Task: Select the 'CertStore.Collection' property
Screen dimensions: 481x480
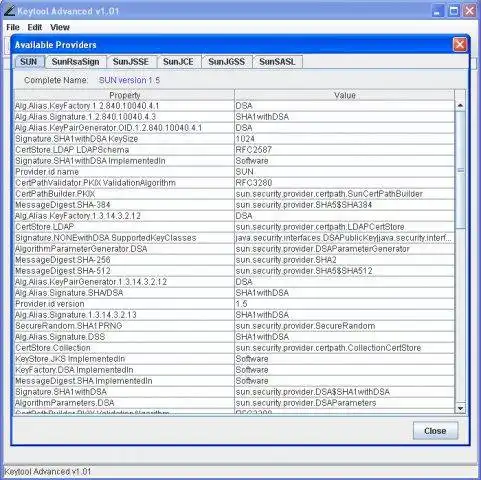Action: coord(124,348)
